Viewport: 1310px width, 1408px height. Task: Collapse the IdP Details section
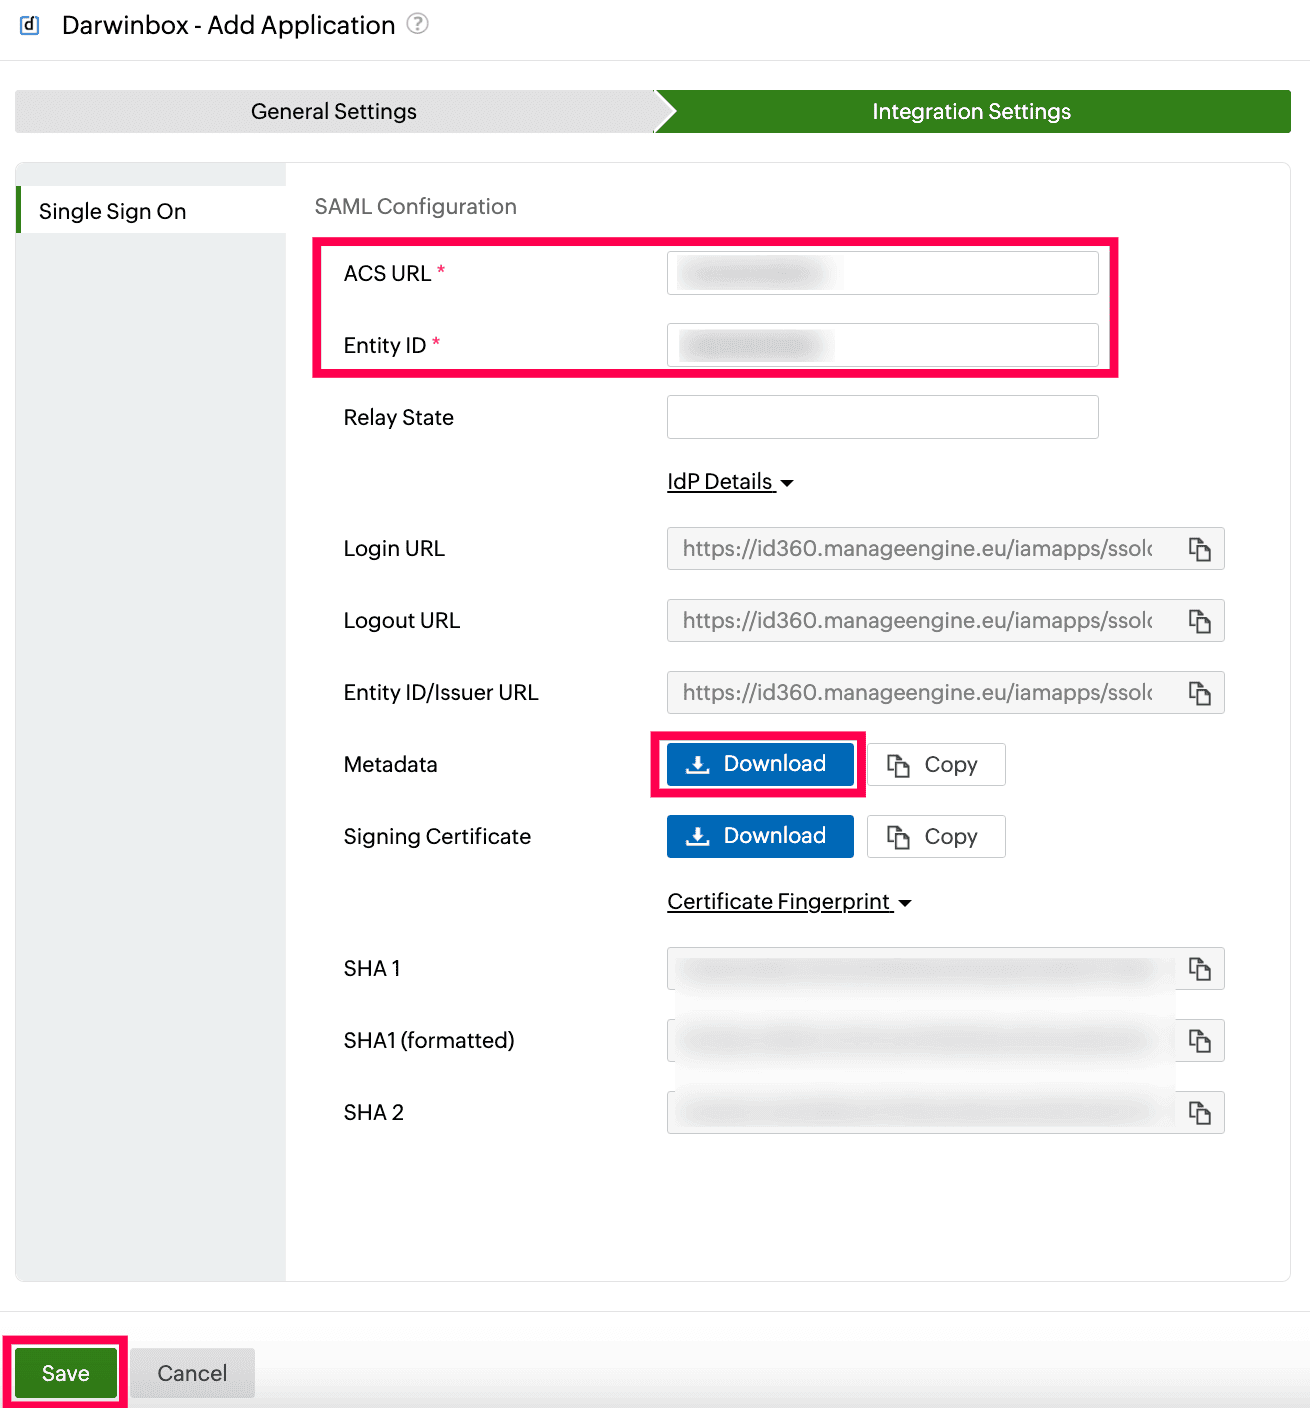pos(730,482)
